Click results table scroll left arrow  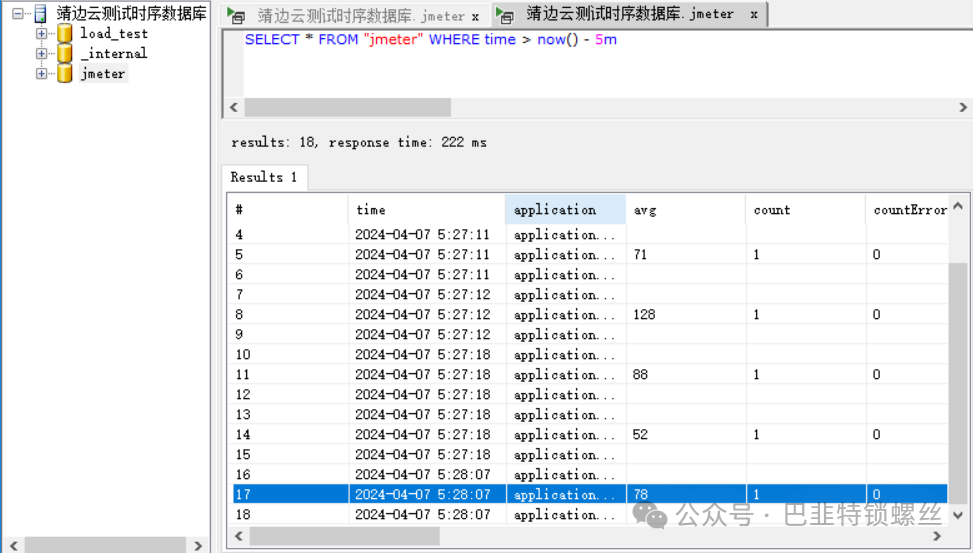point(239,536)
